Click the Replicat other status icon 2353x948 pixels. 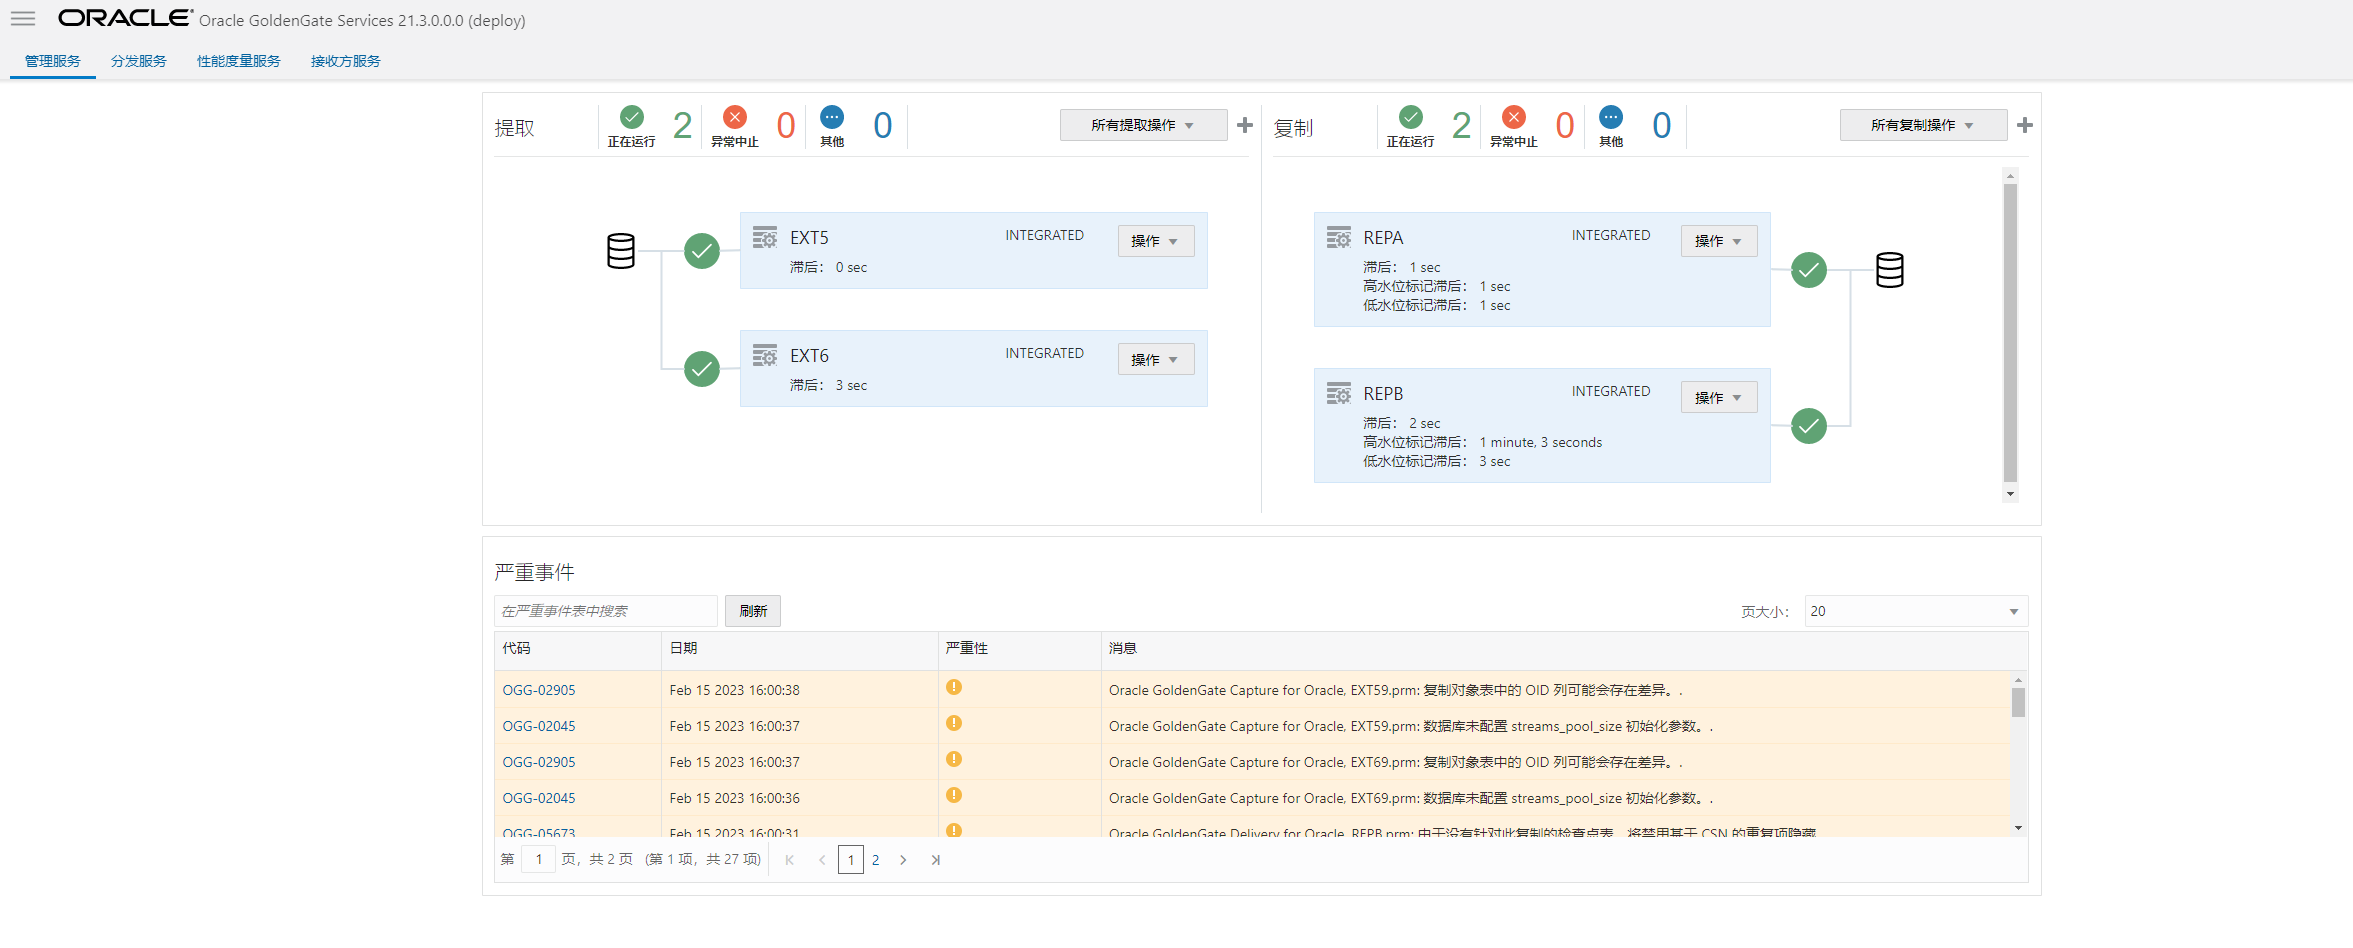[1611, 117]
